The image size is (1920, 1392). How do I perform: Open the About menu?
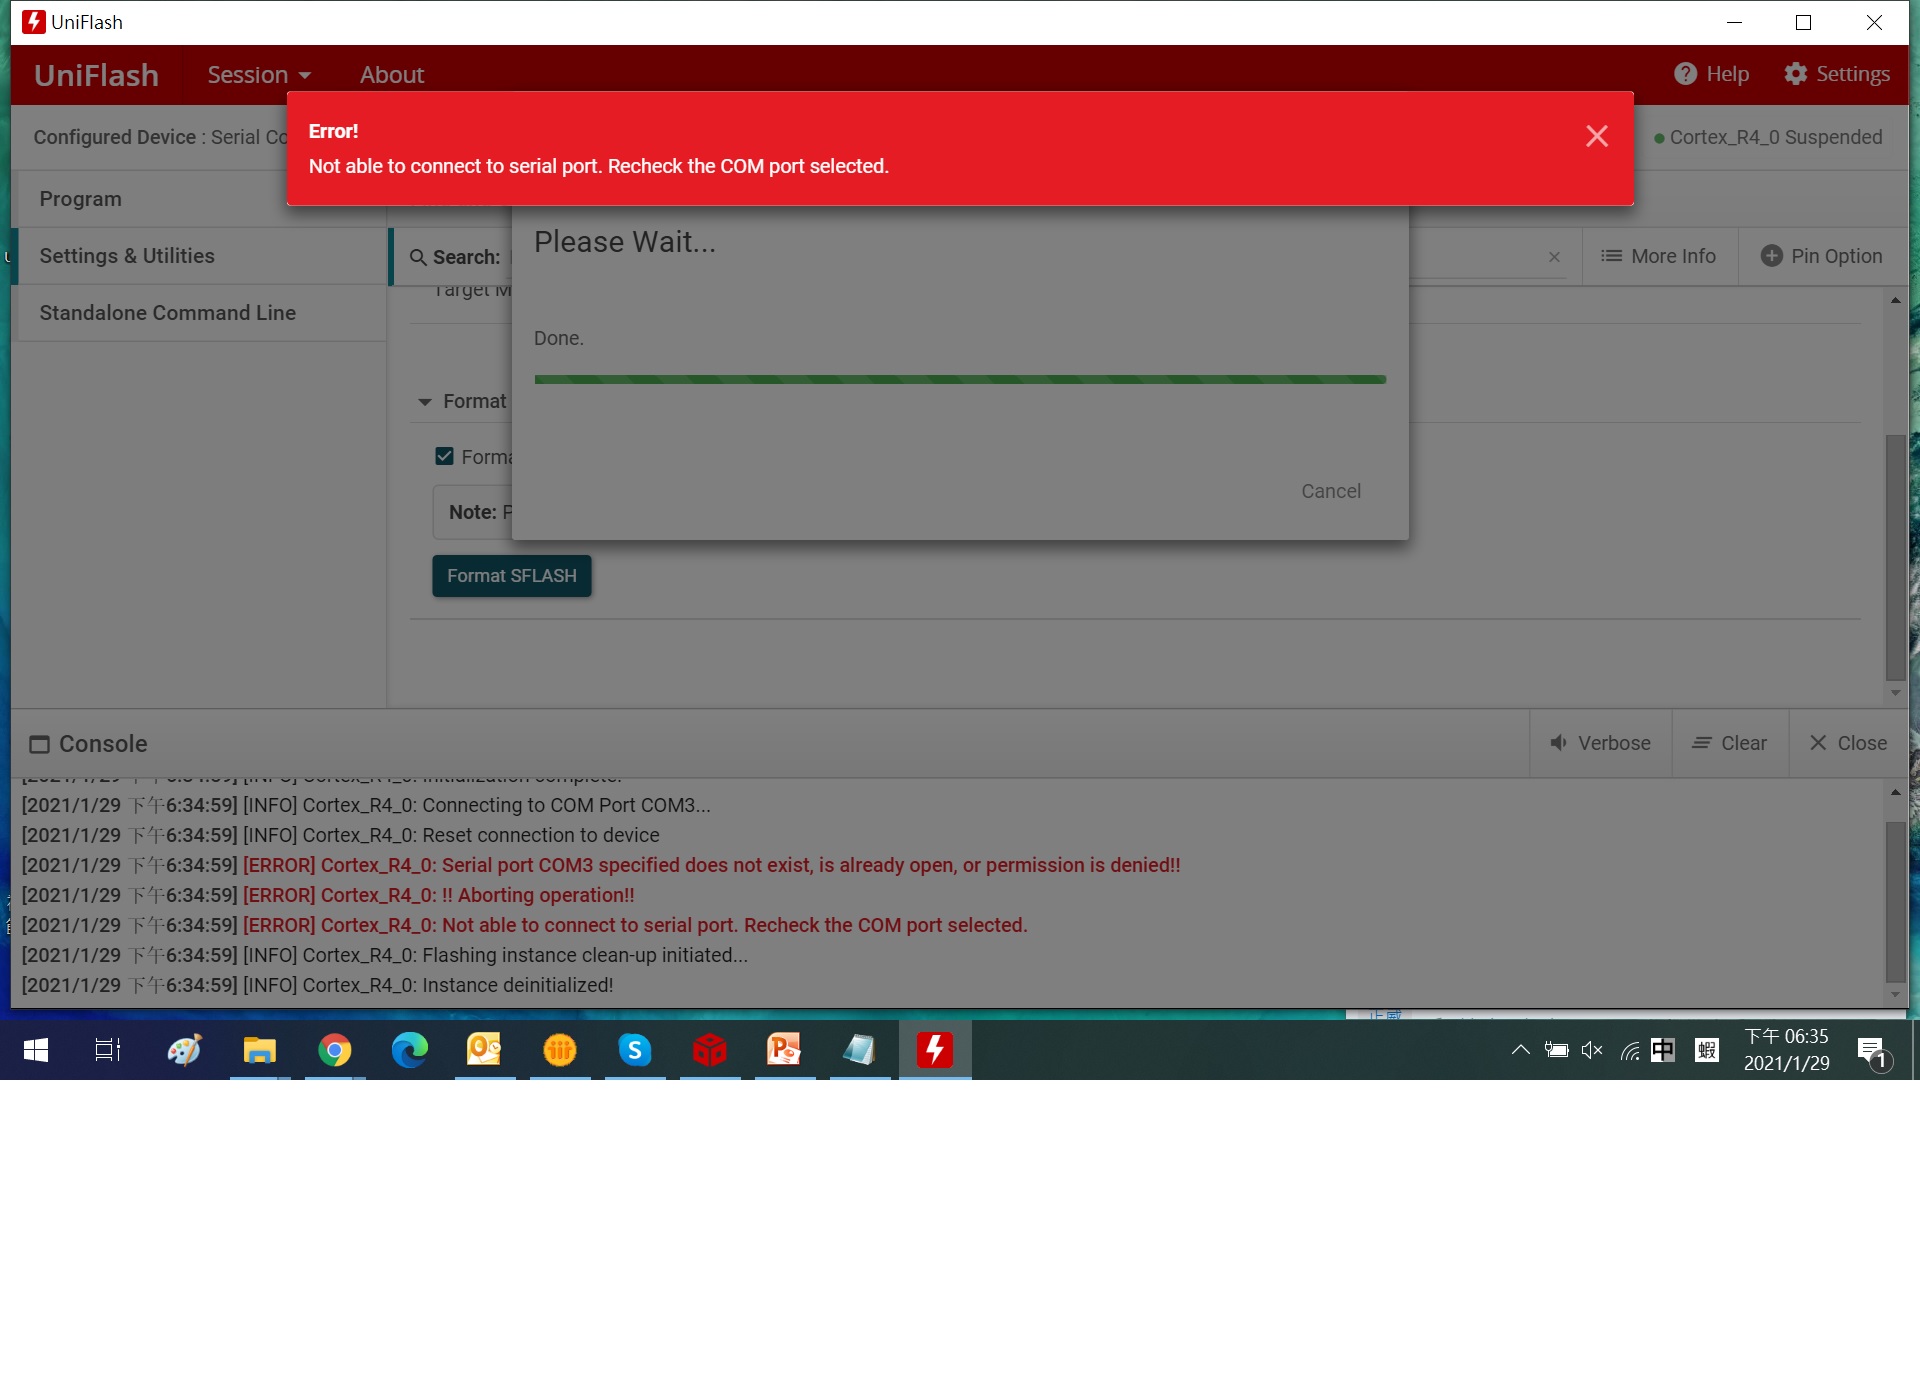[392, 75]
